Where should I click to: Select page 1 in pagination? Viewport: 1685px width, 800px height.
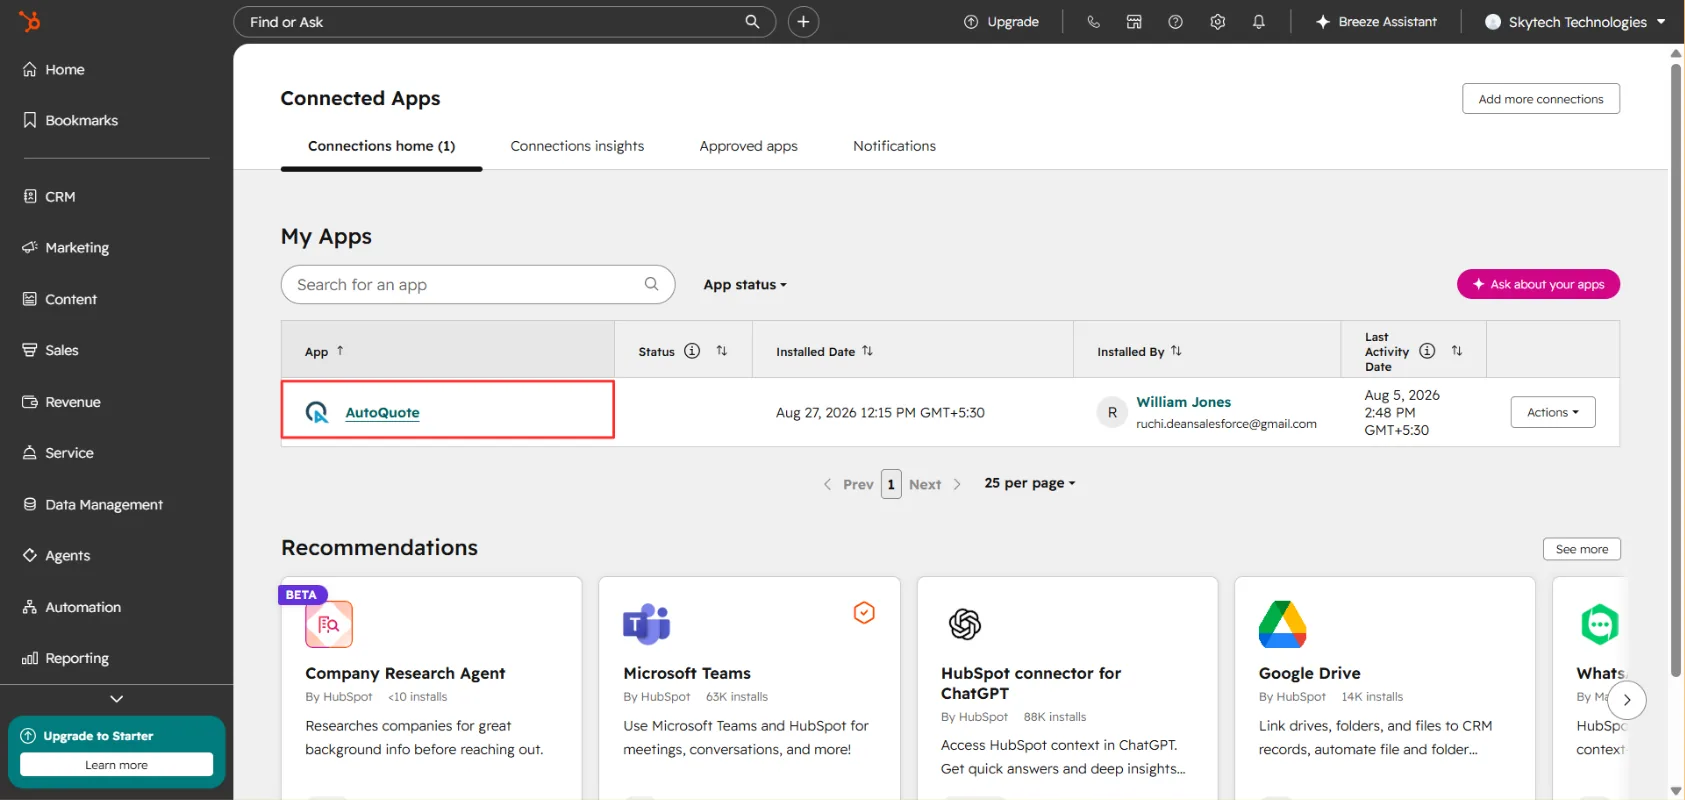tap(891, 484)
